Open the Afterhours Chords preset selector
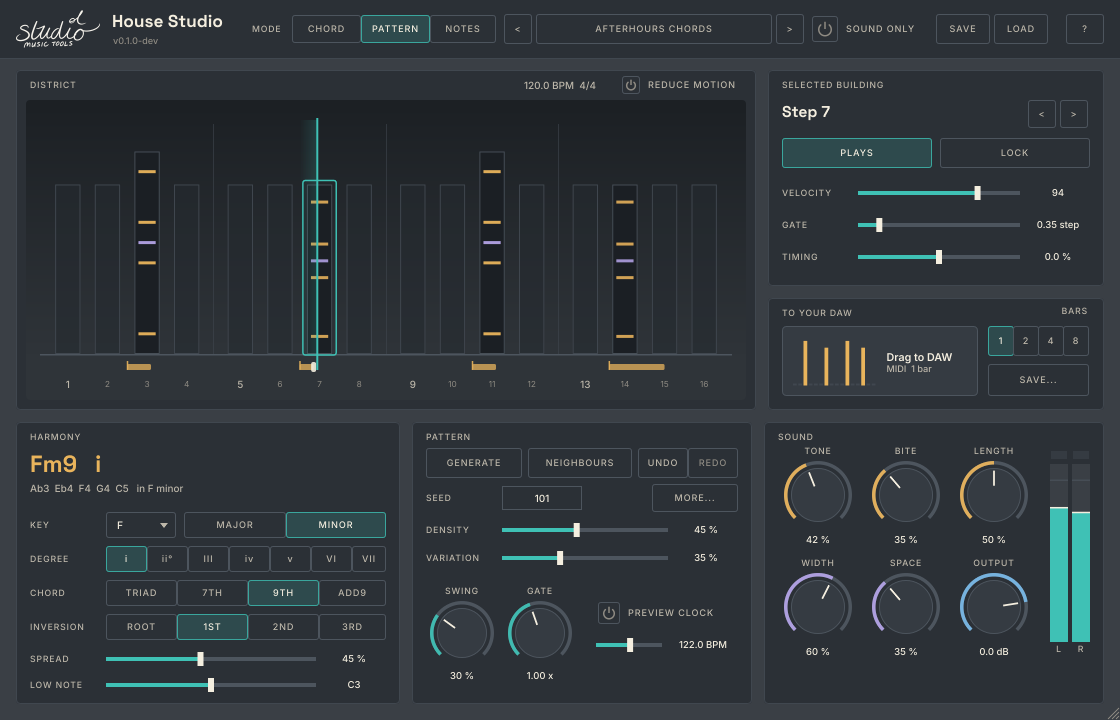The height and width of the screenshot is (720, 1120). click(654, 29)
